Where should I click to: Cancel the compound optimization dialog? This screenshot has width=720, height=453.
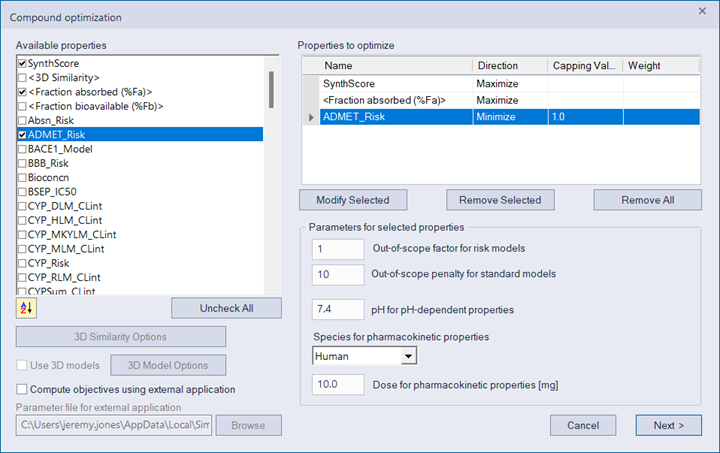pyautogui.click(x=583, y=425)
